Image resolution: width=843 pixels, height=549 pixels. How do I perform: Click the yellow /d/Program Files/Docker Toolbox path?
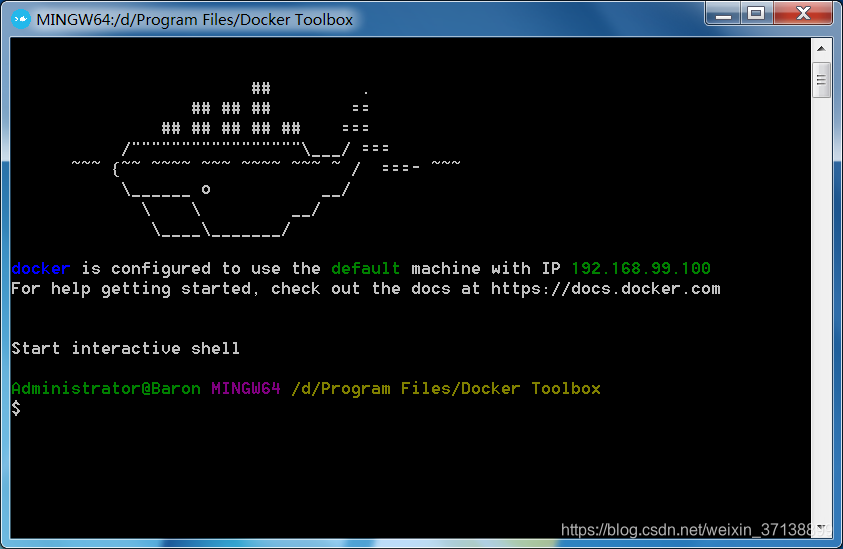446,388
